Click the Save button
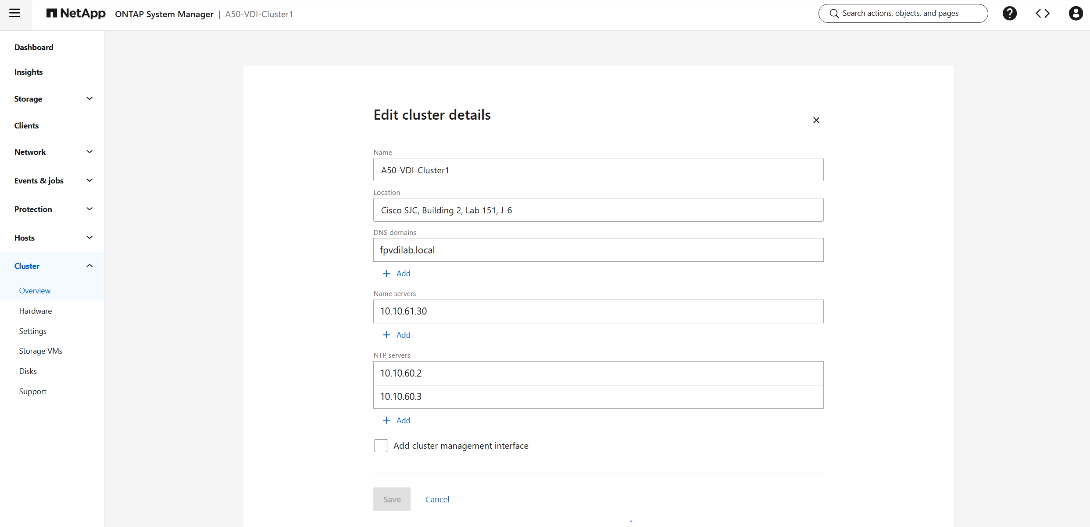Viewport: 1090px width, 527px height. pyautogui.click(x=391, y=499)
